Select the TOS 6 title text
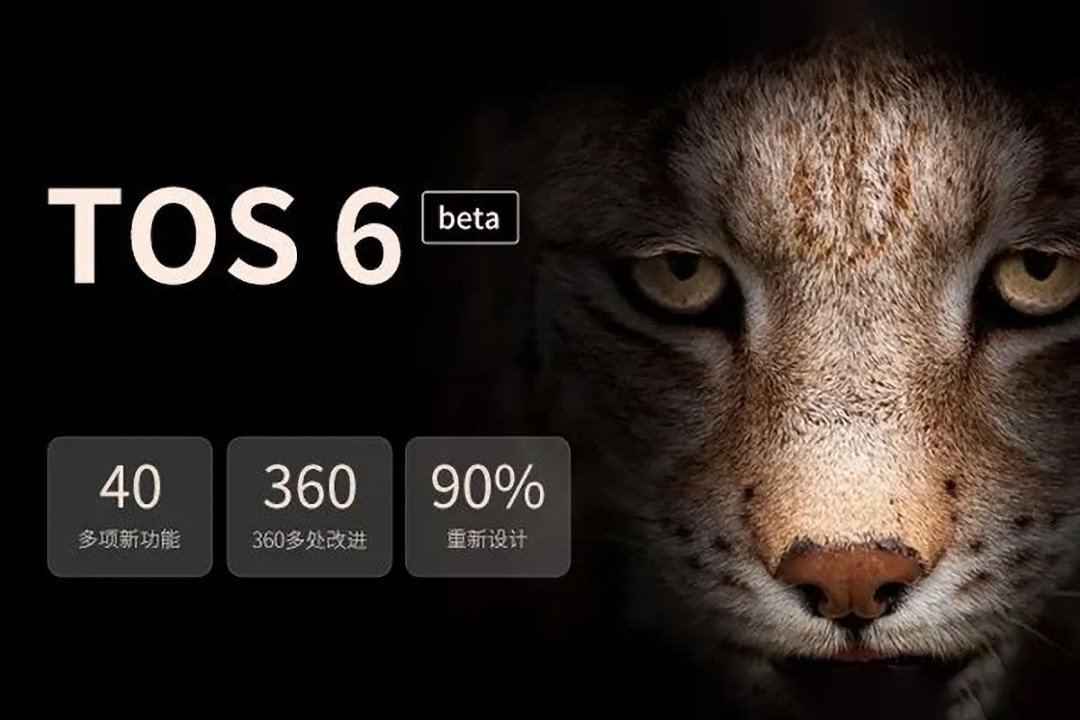This screenshot has height=720, width=1080. pos(225,236)
